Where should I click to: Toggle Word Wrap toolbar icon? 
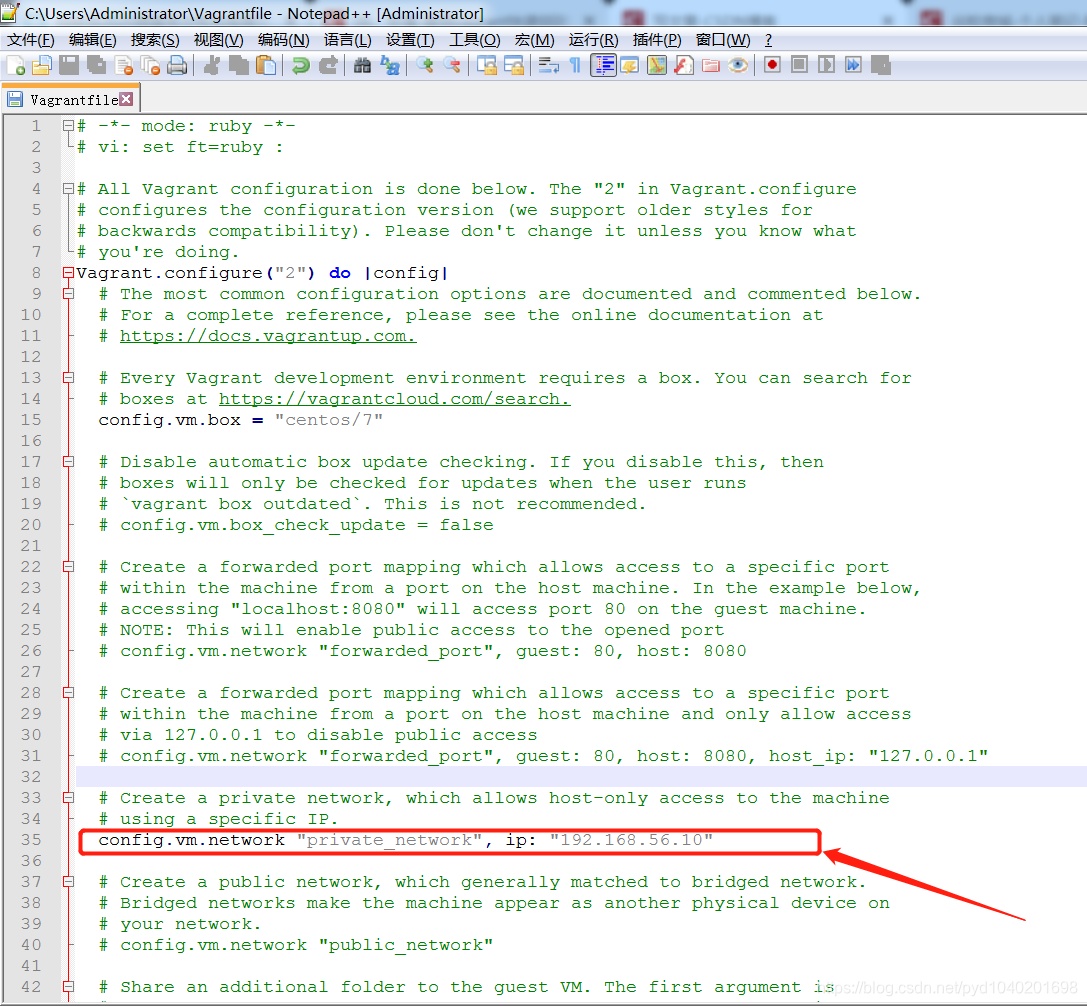[x=548, y=65]
